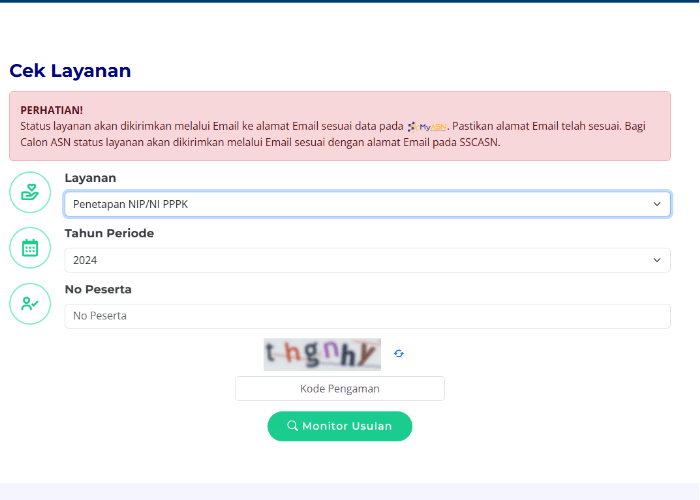Screen dimensions: 700x500
Task: Click the Layanan hand-heart icon
Action: pyautogui.click(x=30, y=192)
